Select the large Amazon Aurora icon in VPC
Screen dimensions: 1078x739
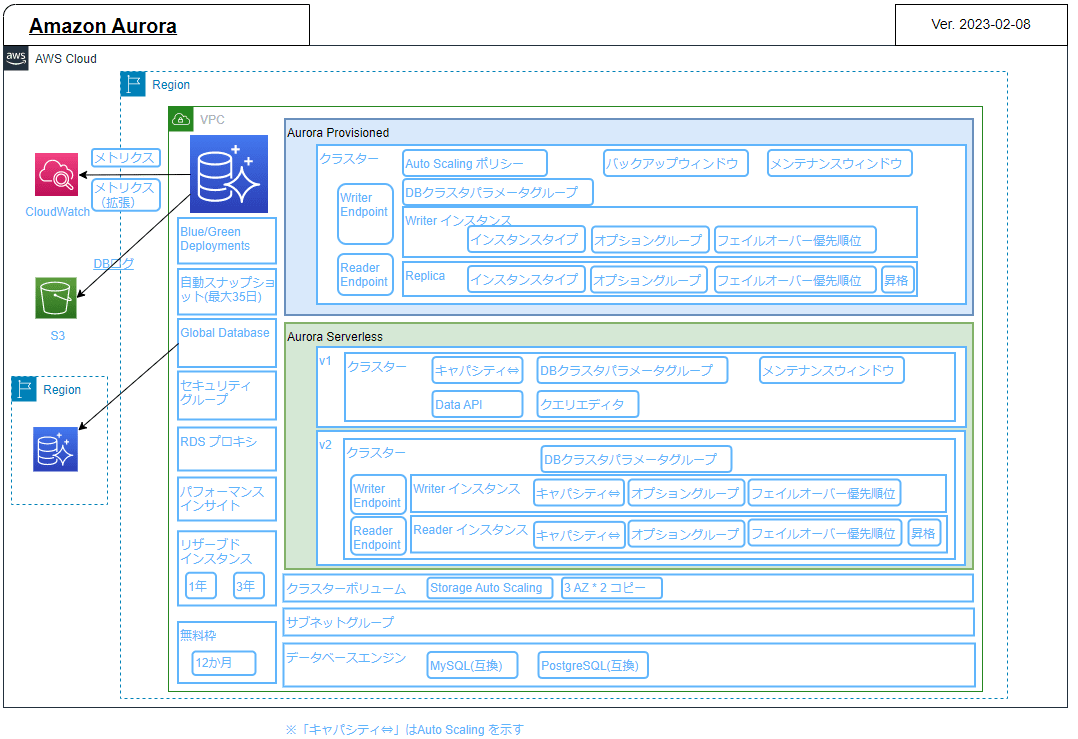pyautogui.click(x=229, y=174)
